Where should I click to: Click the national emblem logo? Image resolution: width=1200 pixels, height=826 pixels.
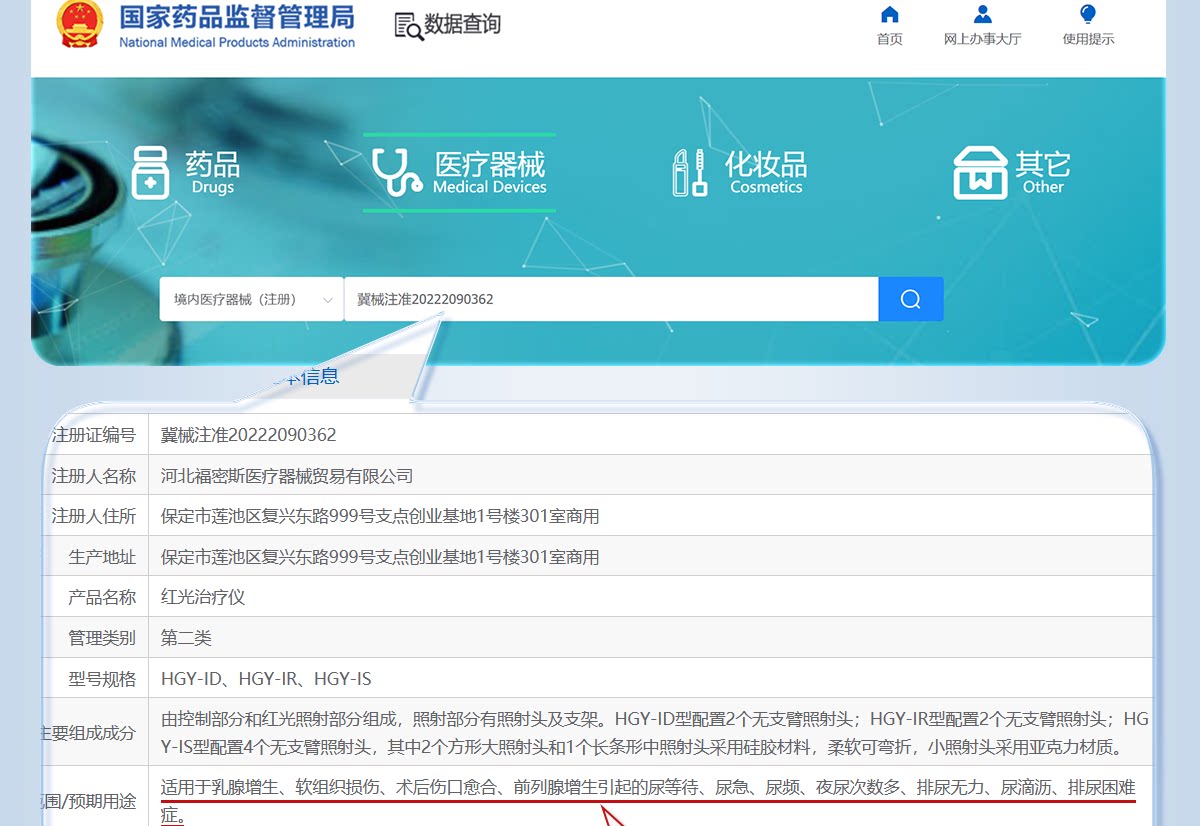[x=79, y=24]
